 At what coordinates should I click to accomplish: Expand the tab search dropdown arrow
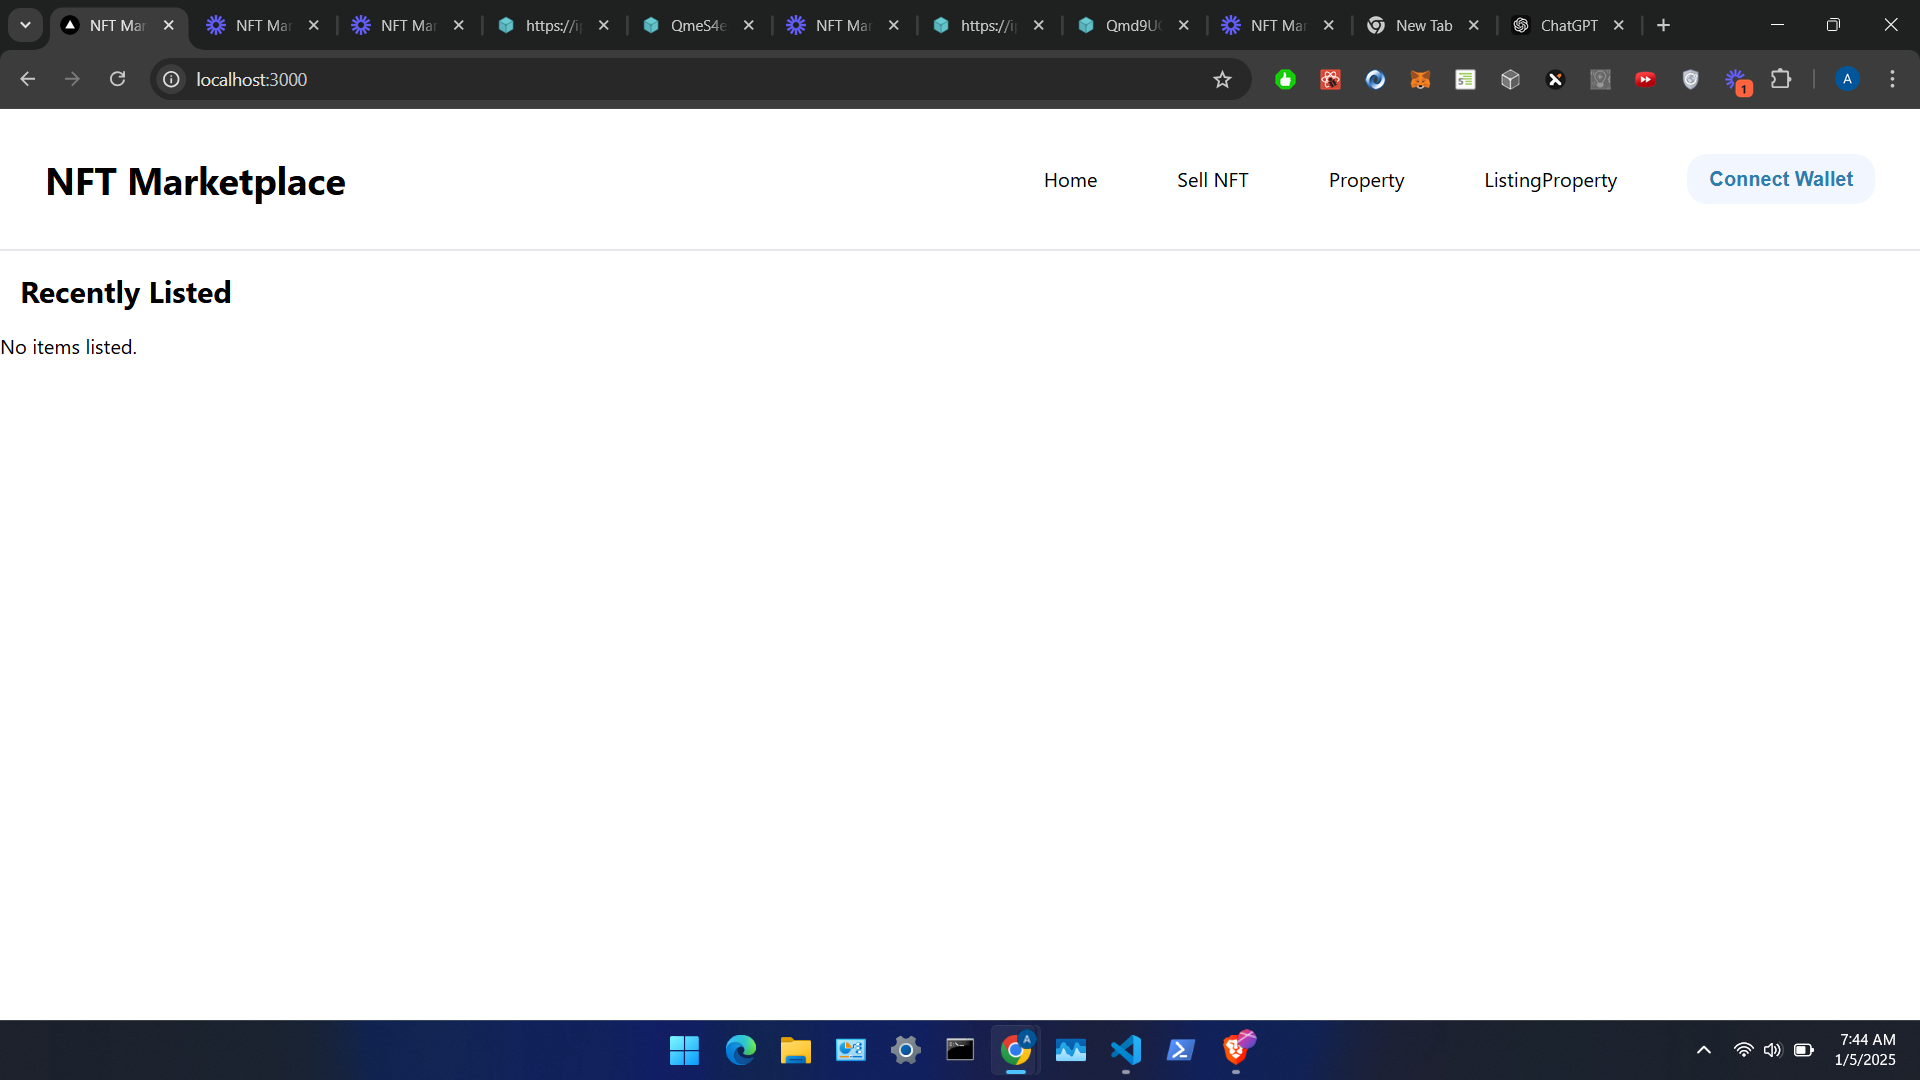(x=25, y=25)
